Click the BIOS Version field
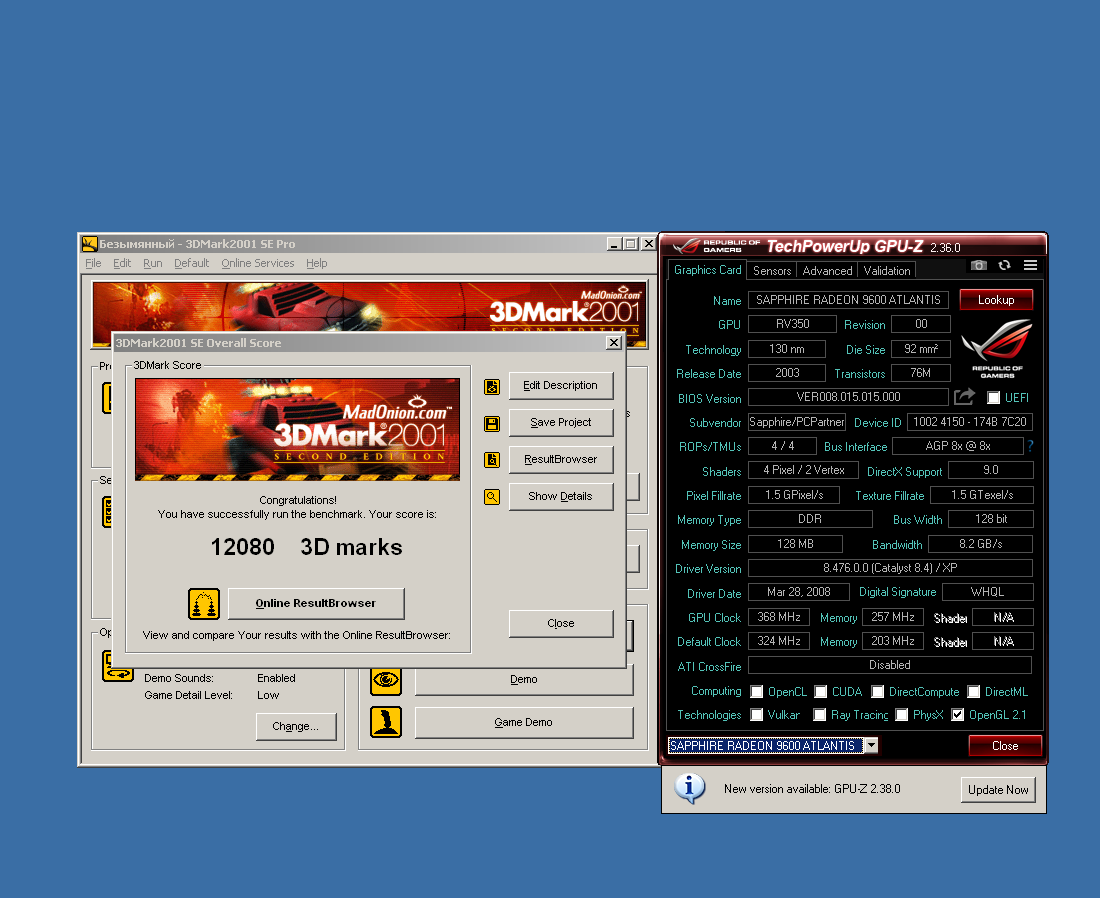The height and width of the screenshot is (898, 1100). click(x=848, y=397)
